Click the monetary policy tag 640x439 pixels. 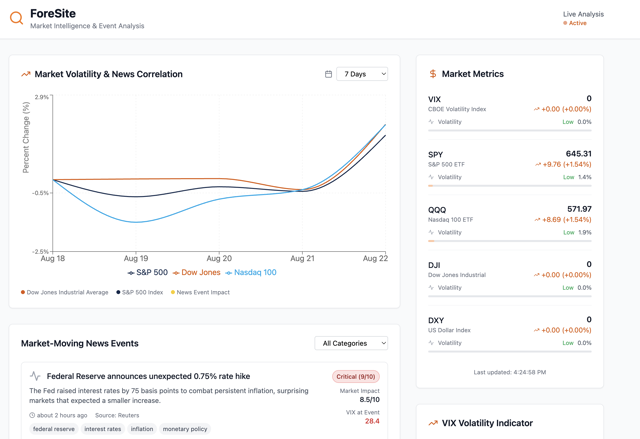(x=185, y=429)
